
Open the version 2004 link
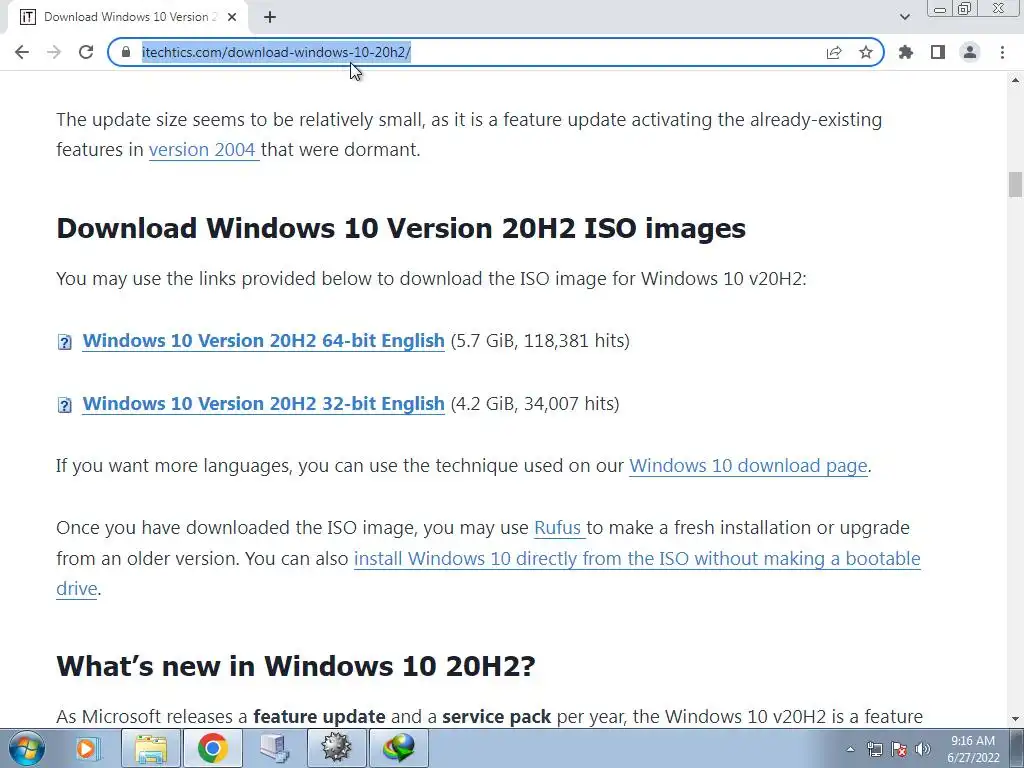[204, 150]
